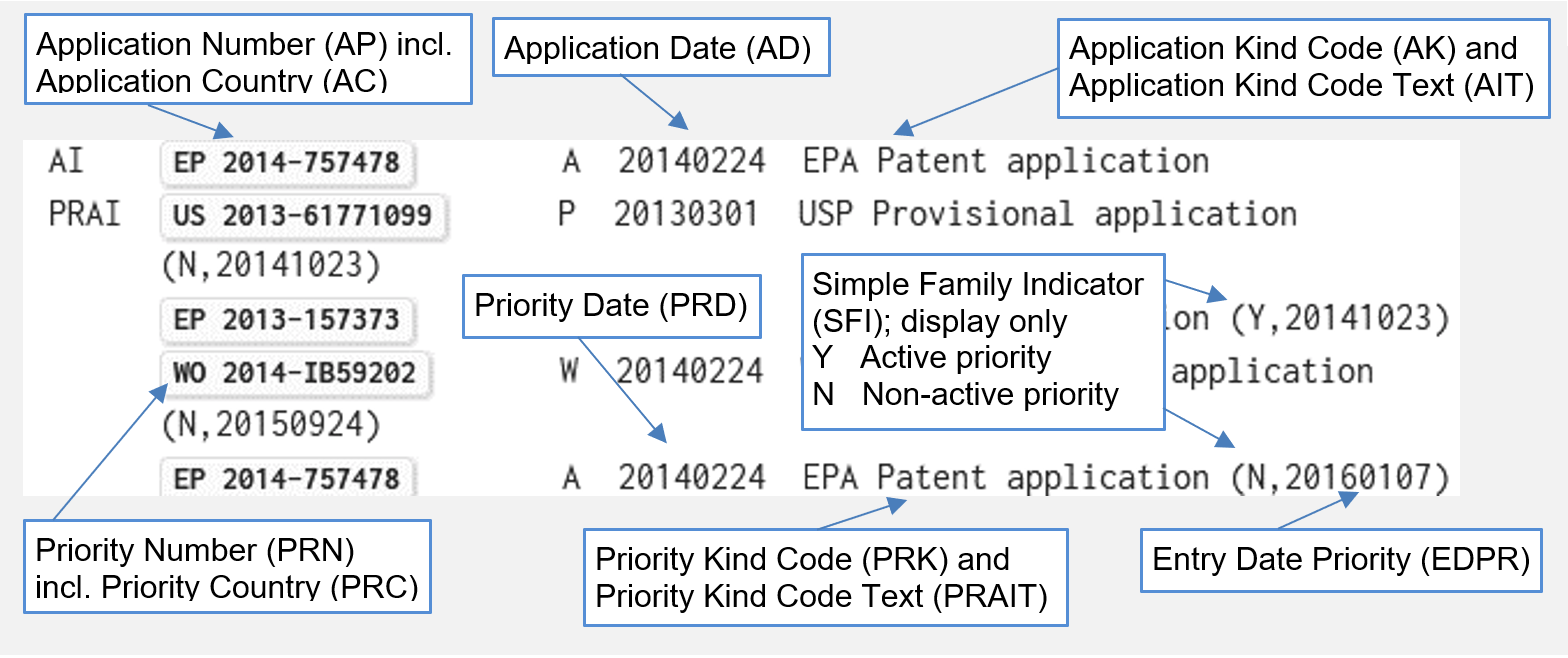Click the Priority Date (PRD) callout box

point(612,306)
